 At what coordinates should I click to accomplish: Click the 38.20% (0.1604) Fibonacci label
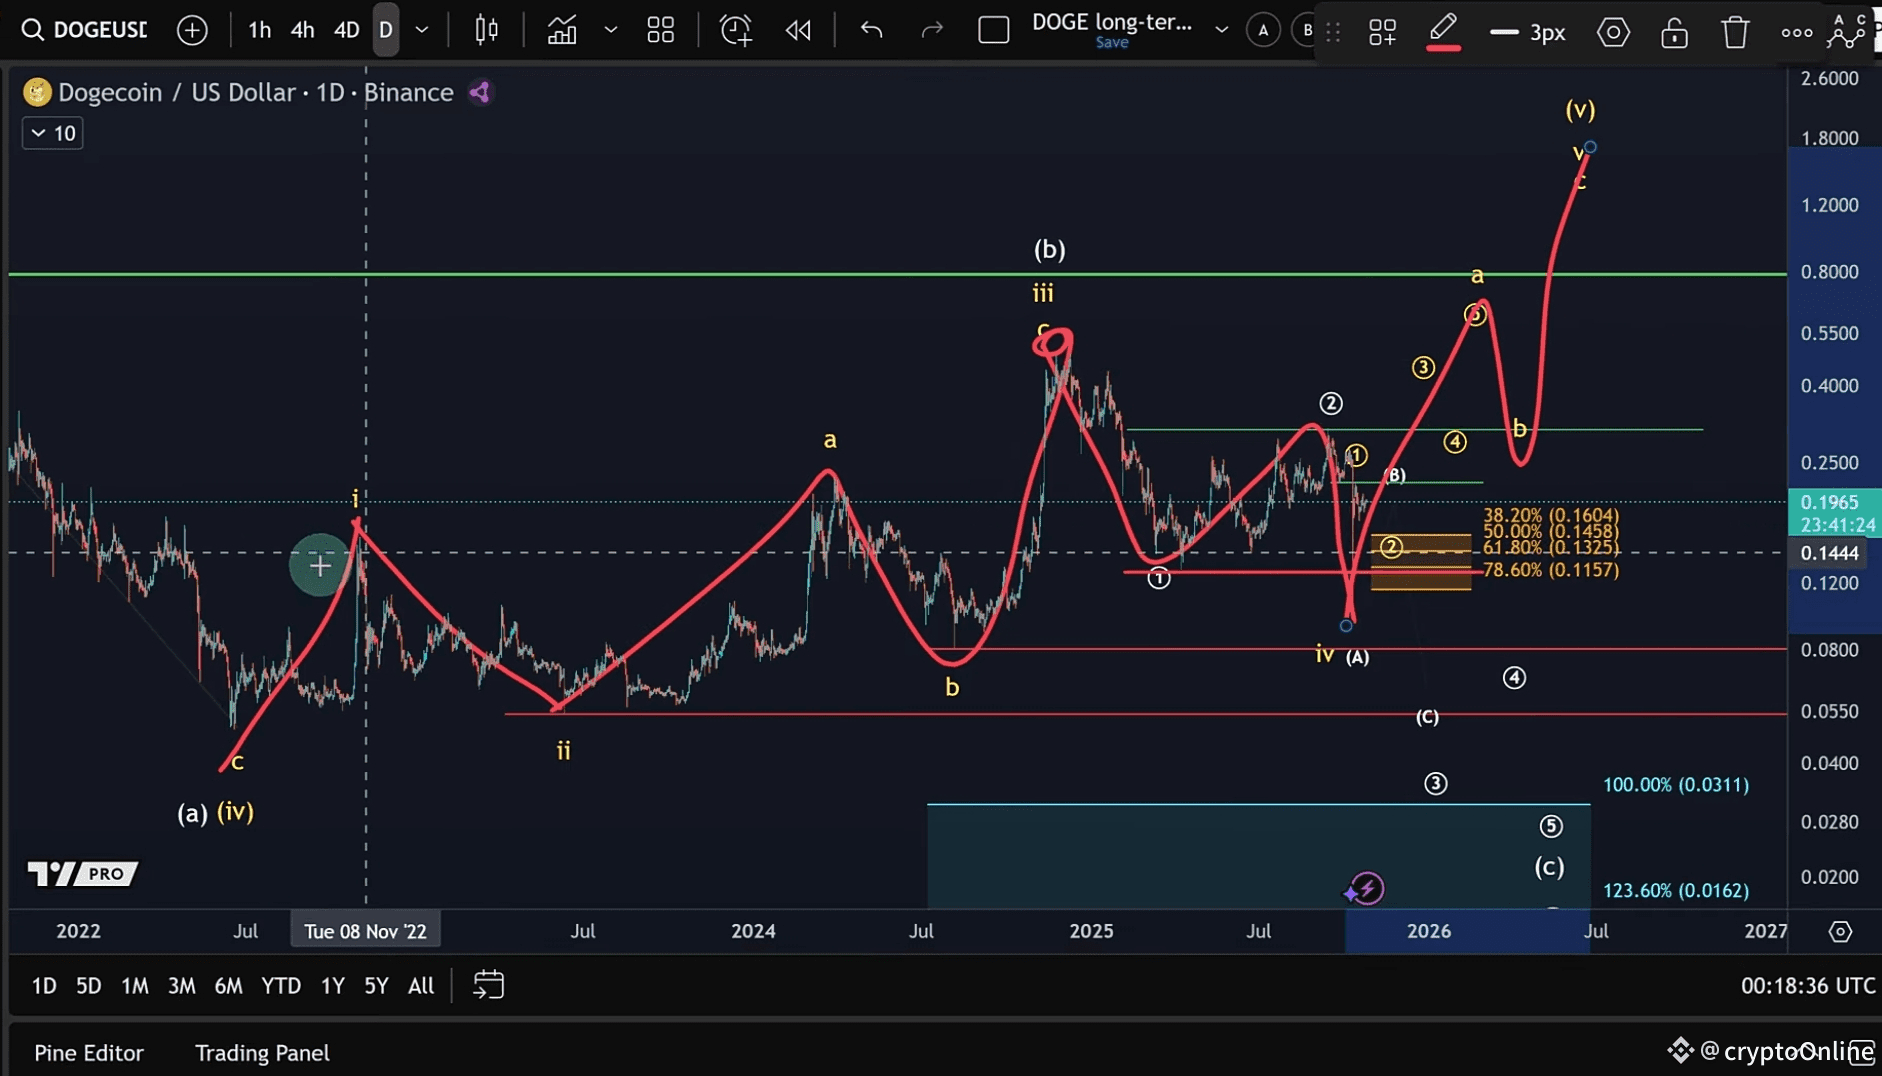tap(1550, 515)
